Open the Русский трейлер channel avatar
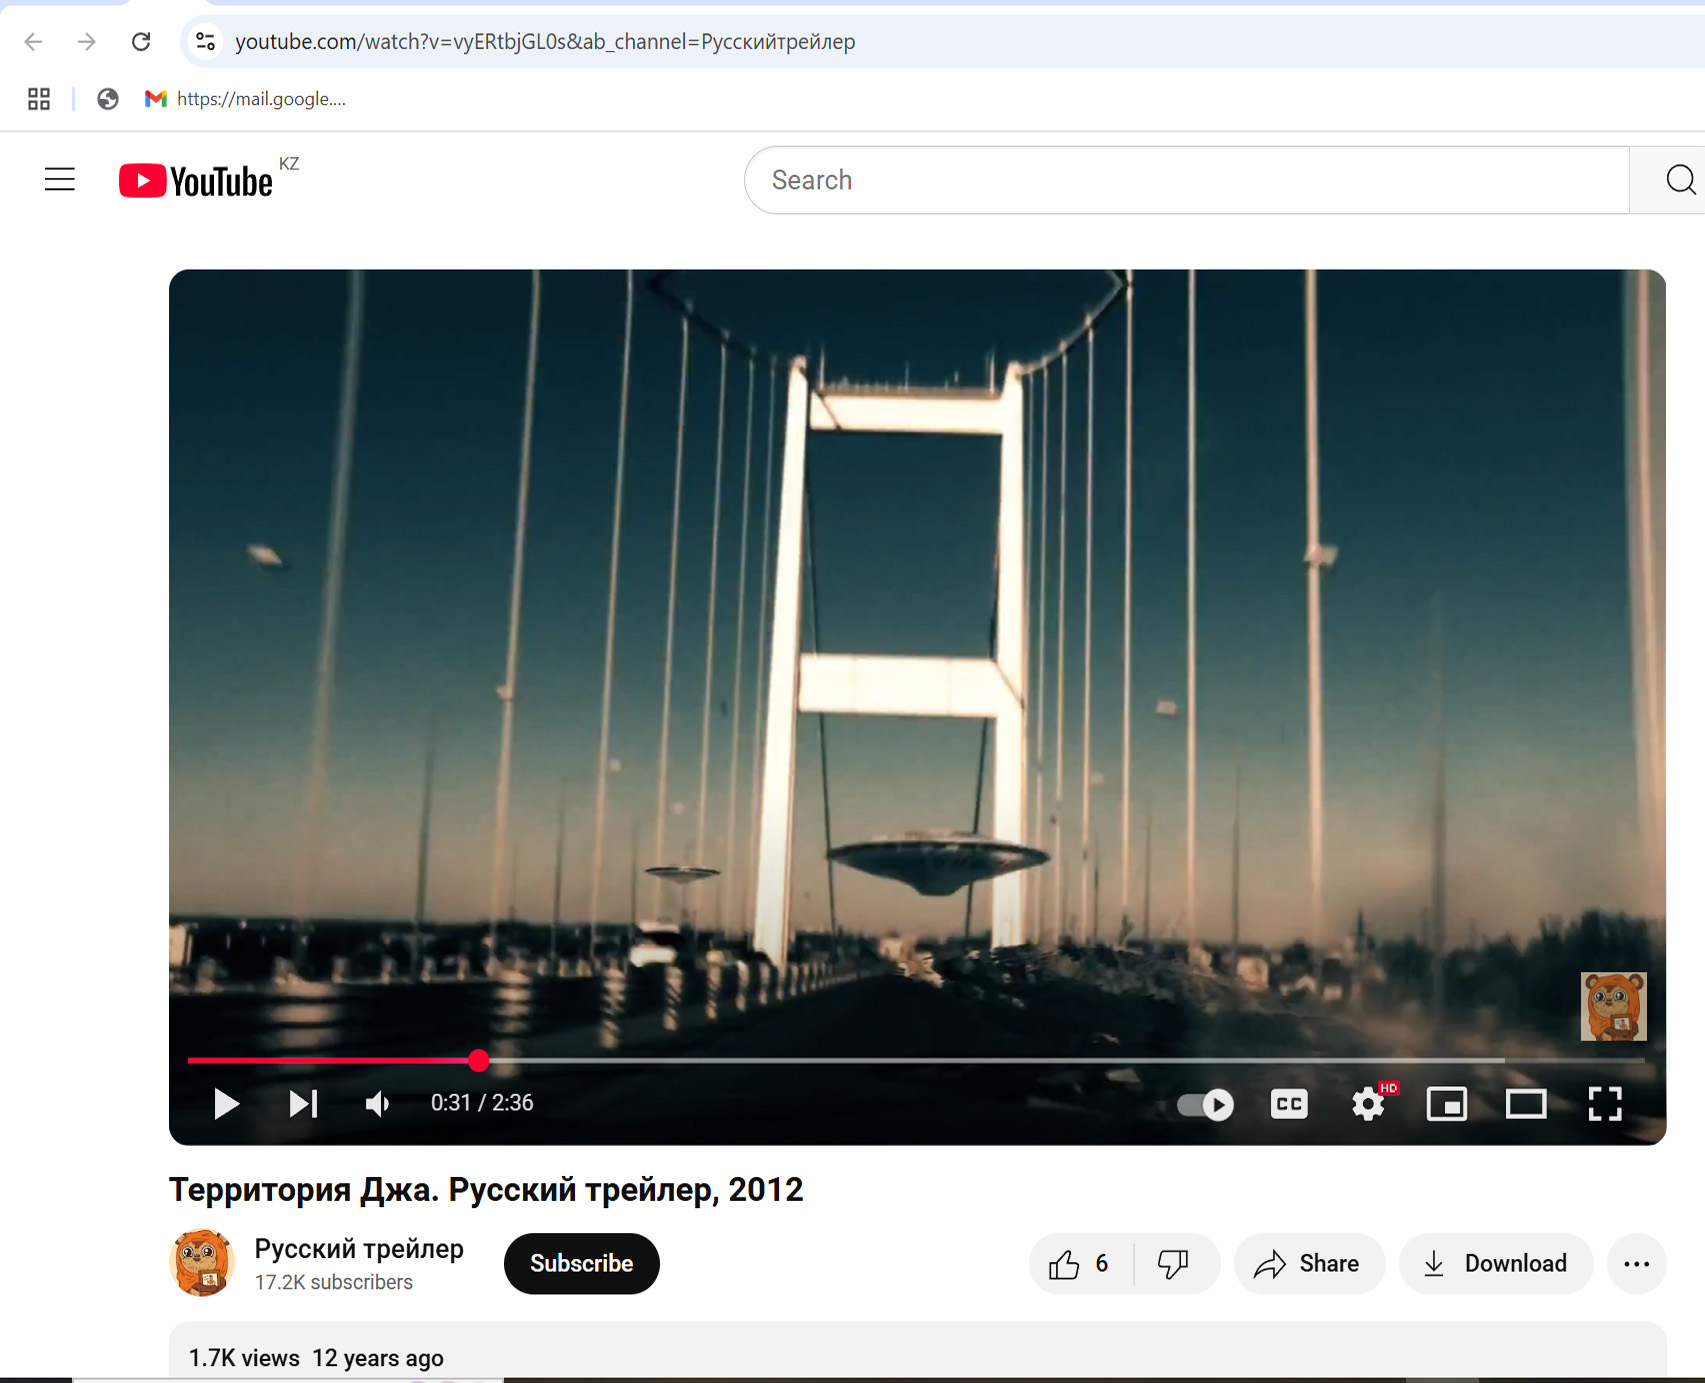The height and width of the screenshot is (1383, 1705). (x=203, y=1263)
